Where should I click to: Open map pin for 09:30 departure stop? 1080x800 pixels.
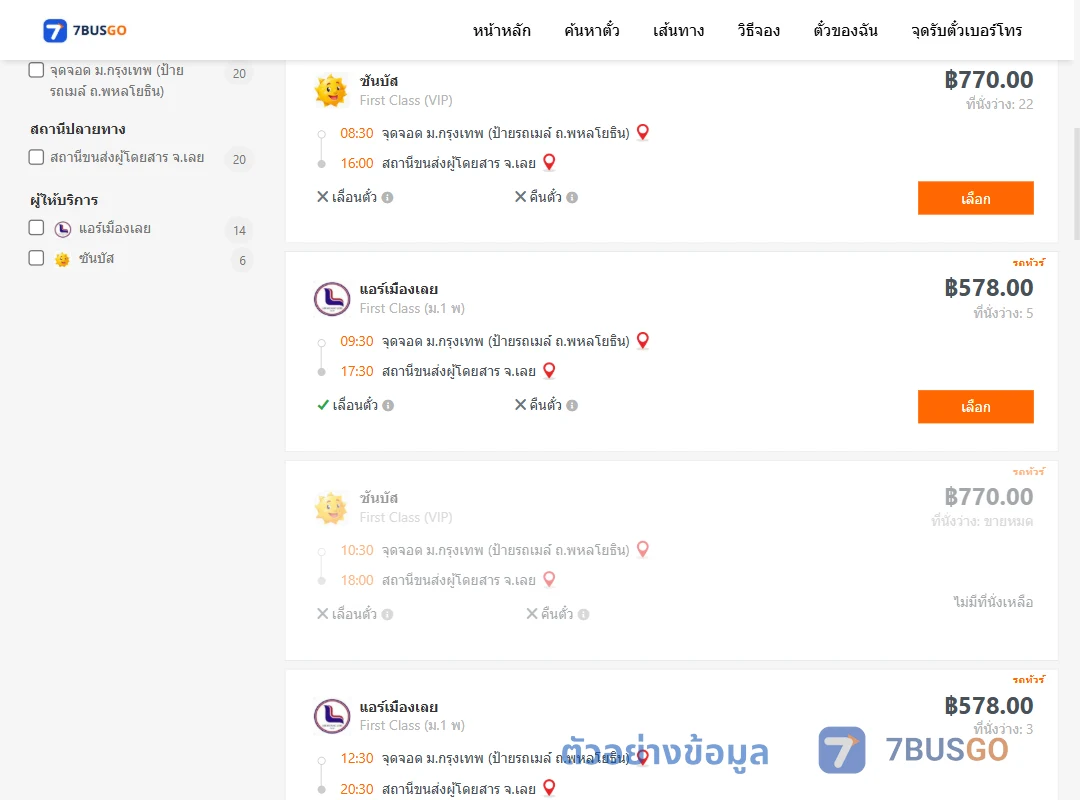643,340
